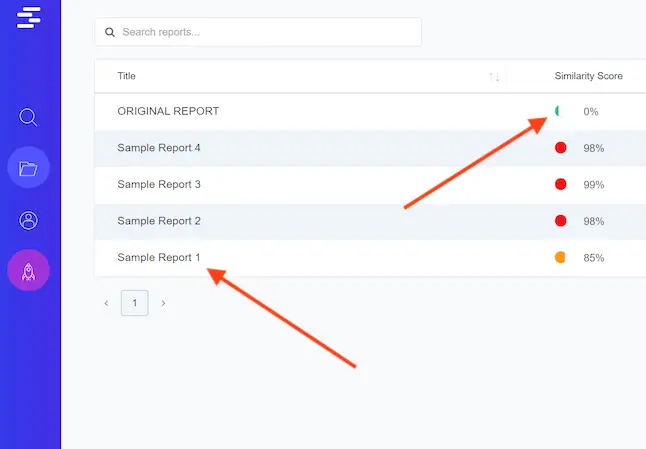Click the rocket icon in sidebar
The width and height of the screenshot is (646, 449).
click(28, 271)
